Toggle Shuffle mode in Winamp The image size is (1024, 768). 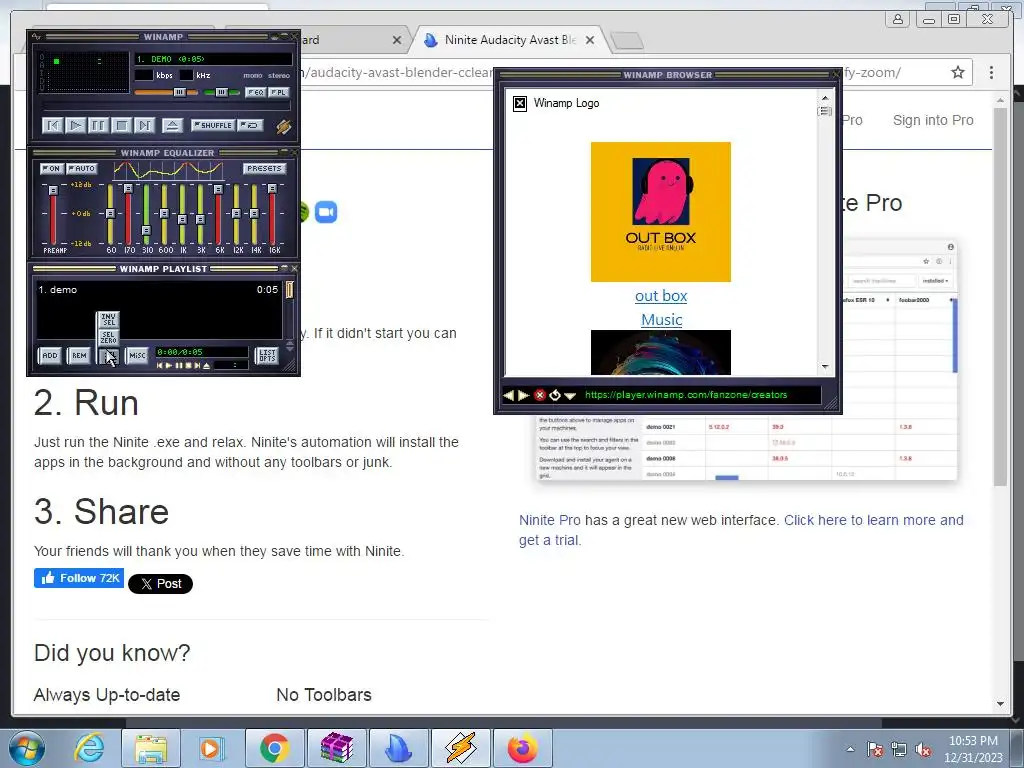click(213, 125)
